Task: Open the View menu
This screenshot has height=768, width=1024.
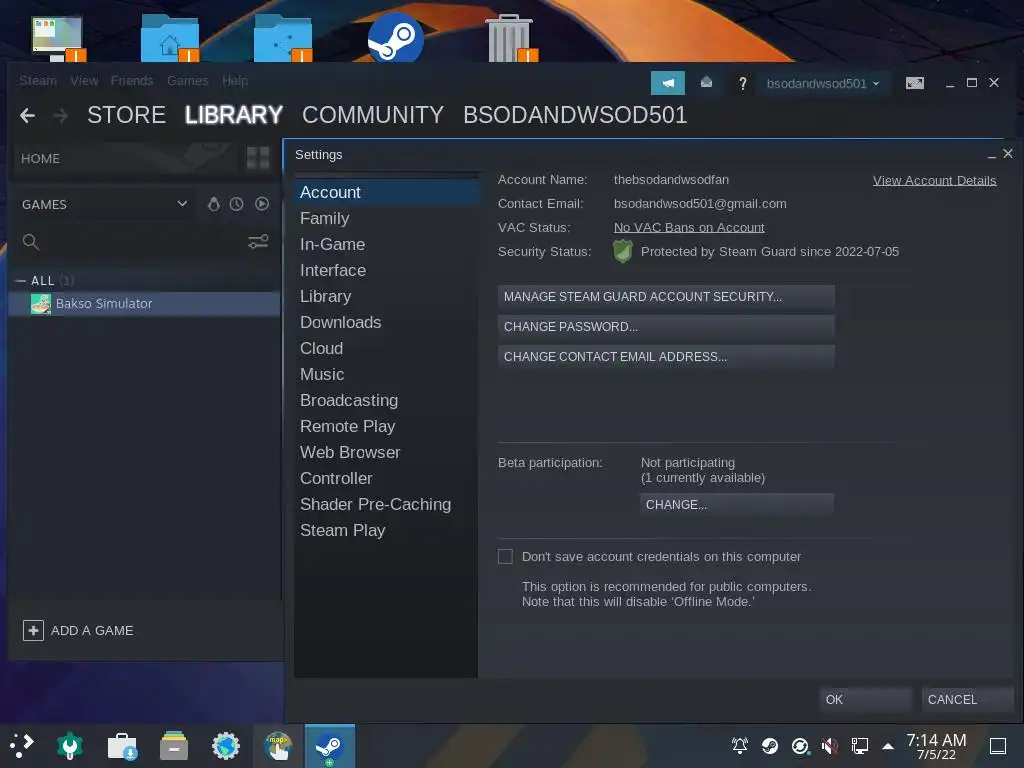Action: [x=84, y=81]
